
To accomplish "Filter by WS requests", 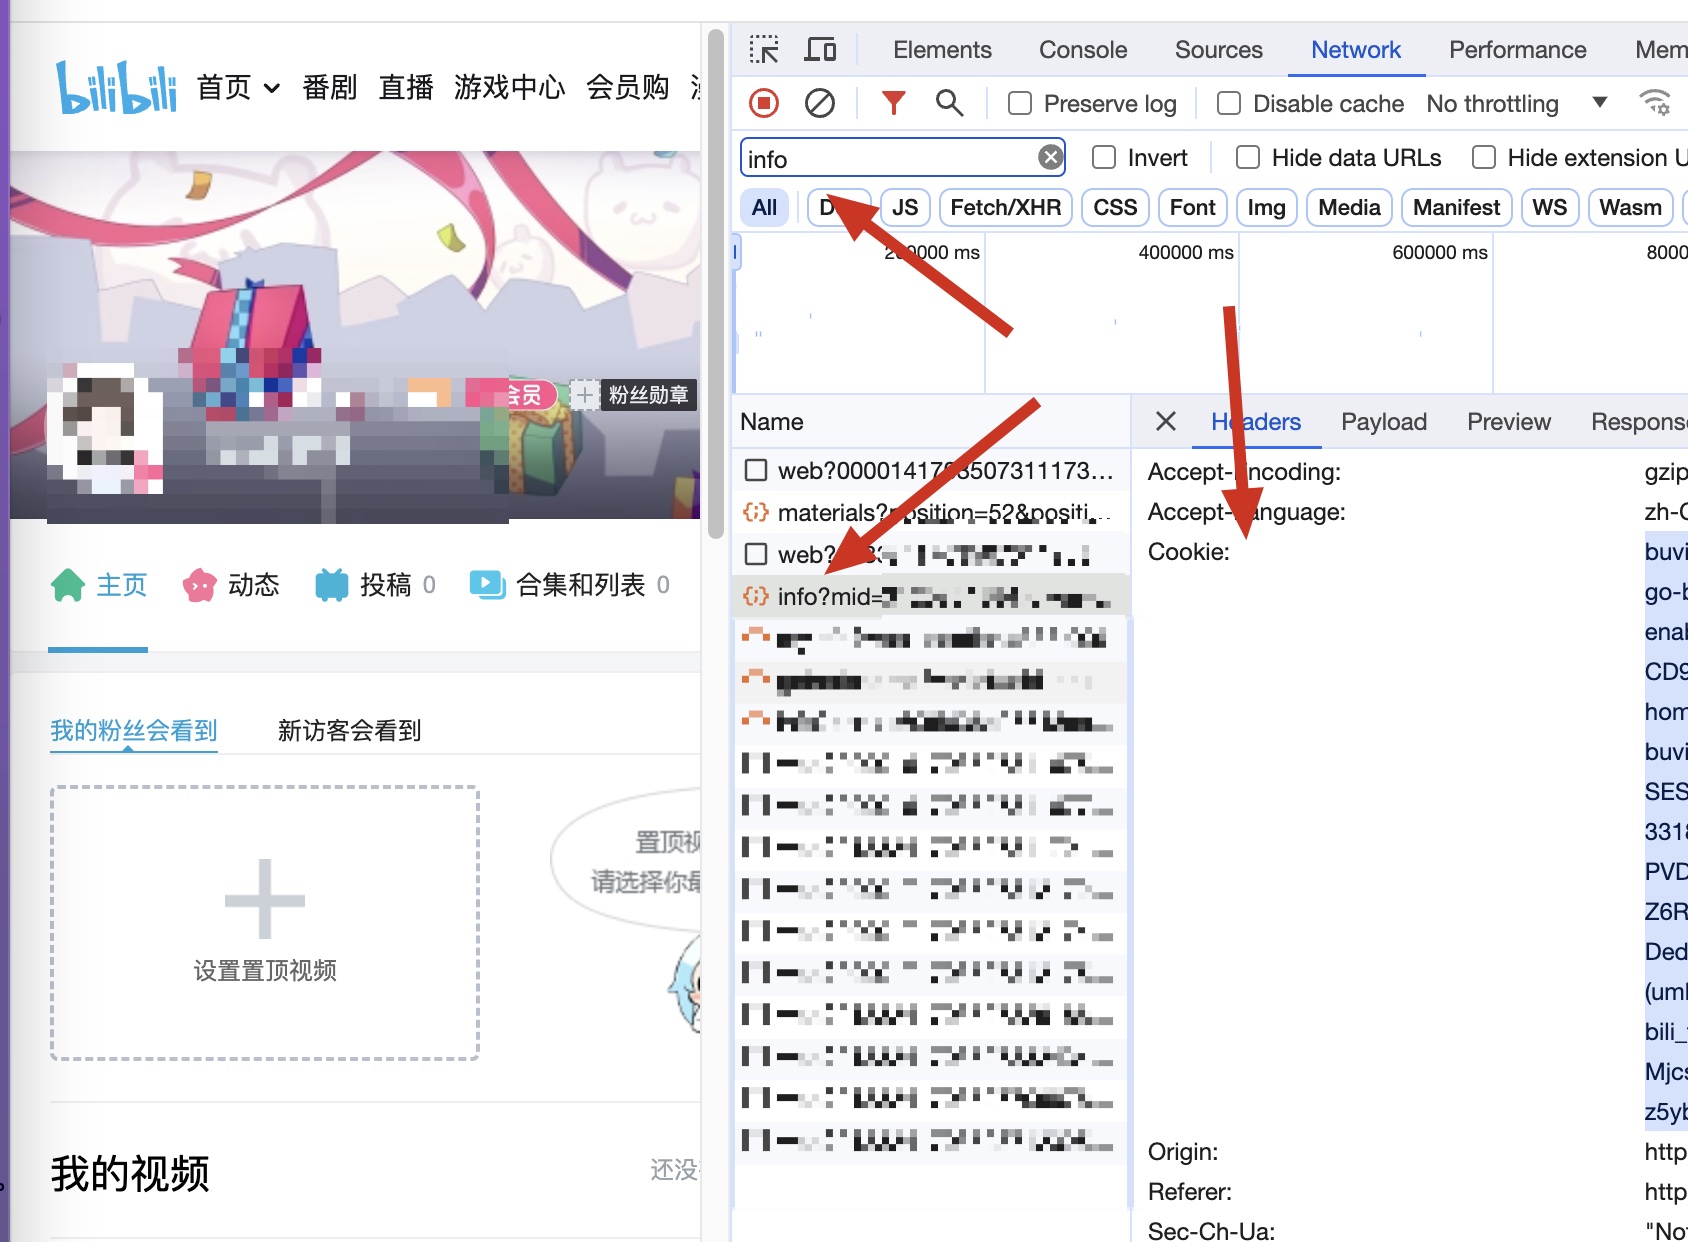I will coord(1549,207).
